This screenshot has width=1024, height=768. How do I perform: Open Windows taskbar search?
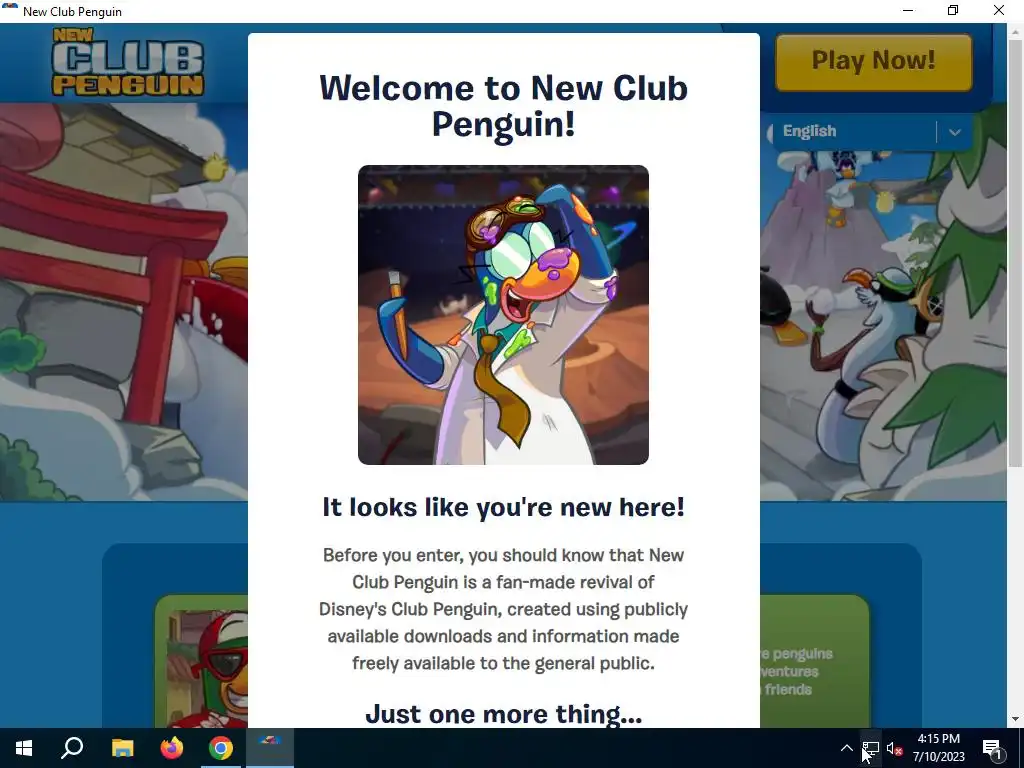(x=72, y=748)
